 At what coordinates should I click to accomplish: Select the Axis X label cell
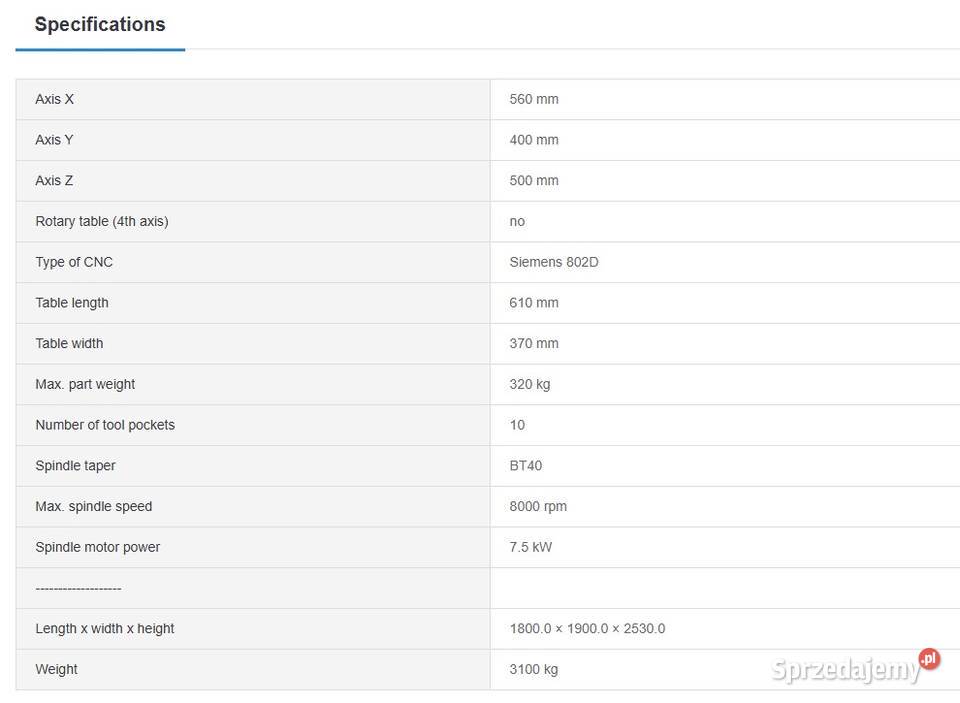coord(55,99)
